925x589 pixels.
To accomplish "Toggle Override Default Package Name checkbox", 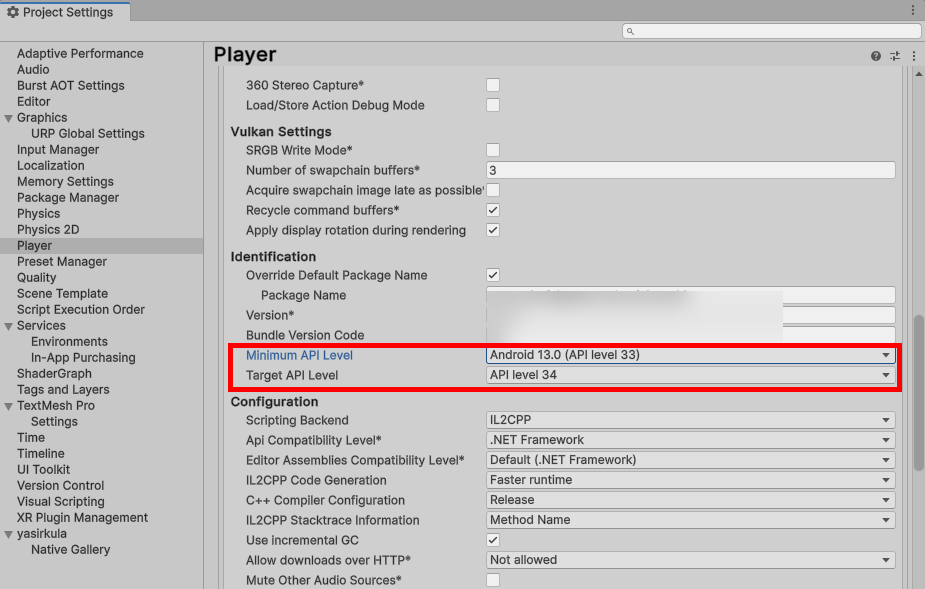I will (493, 275).
